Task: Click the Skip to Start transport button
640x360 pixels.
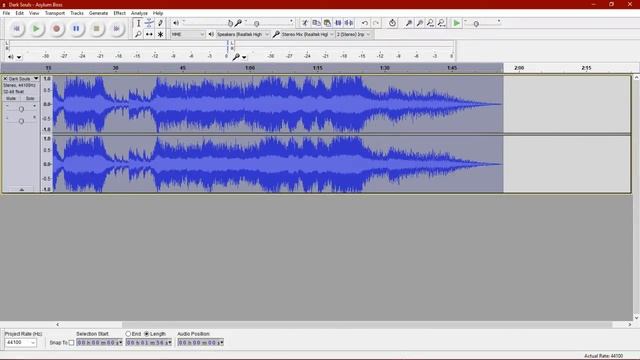Action: [x=17, y=29]
